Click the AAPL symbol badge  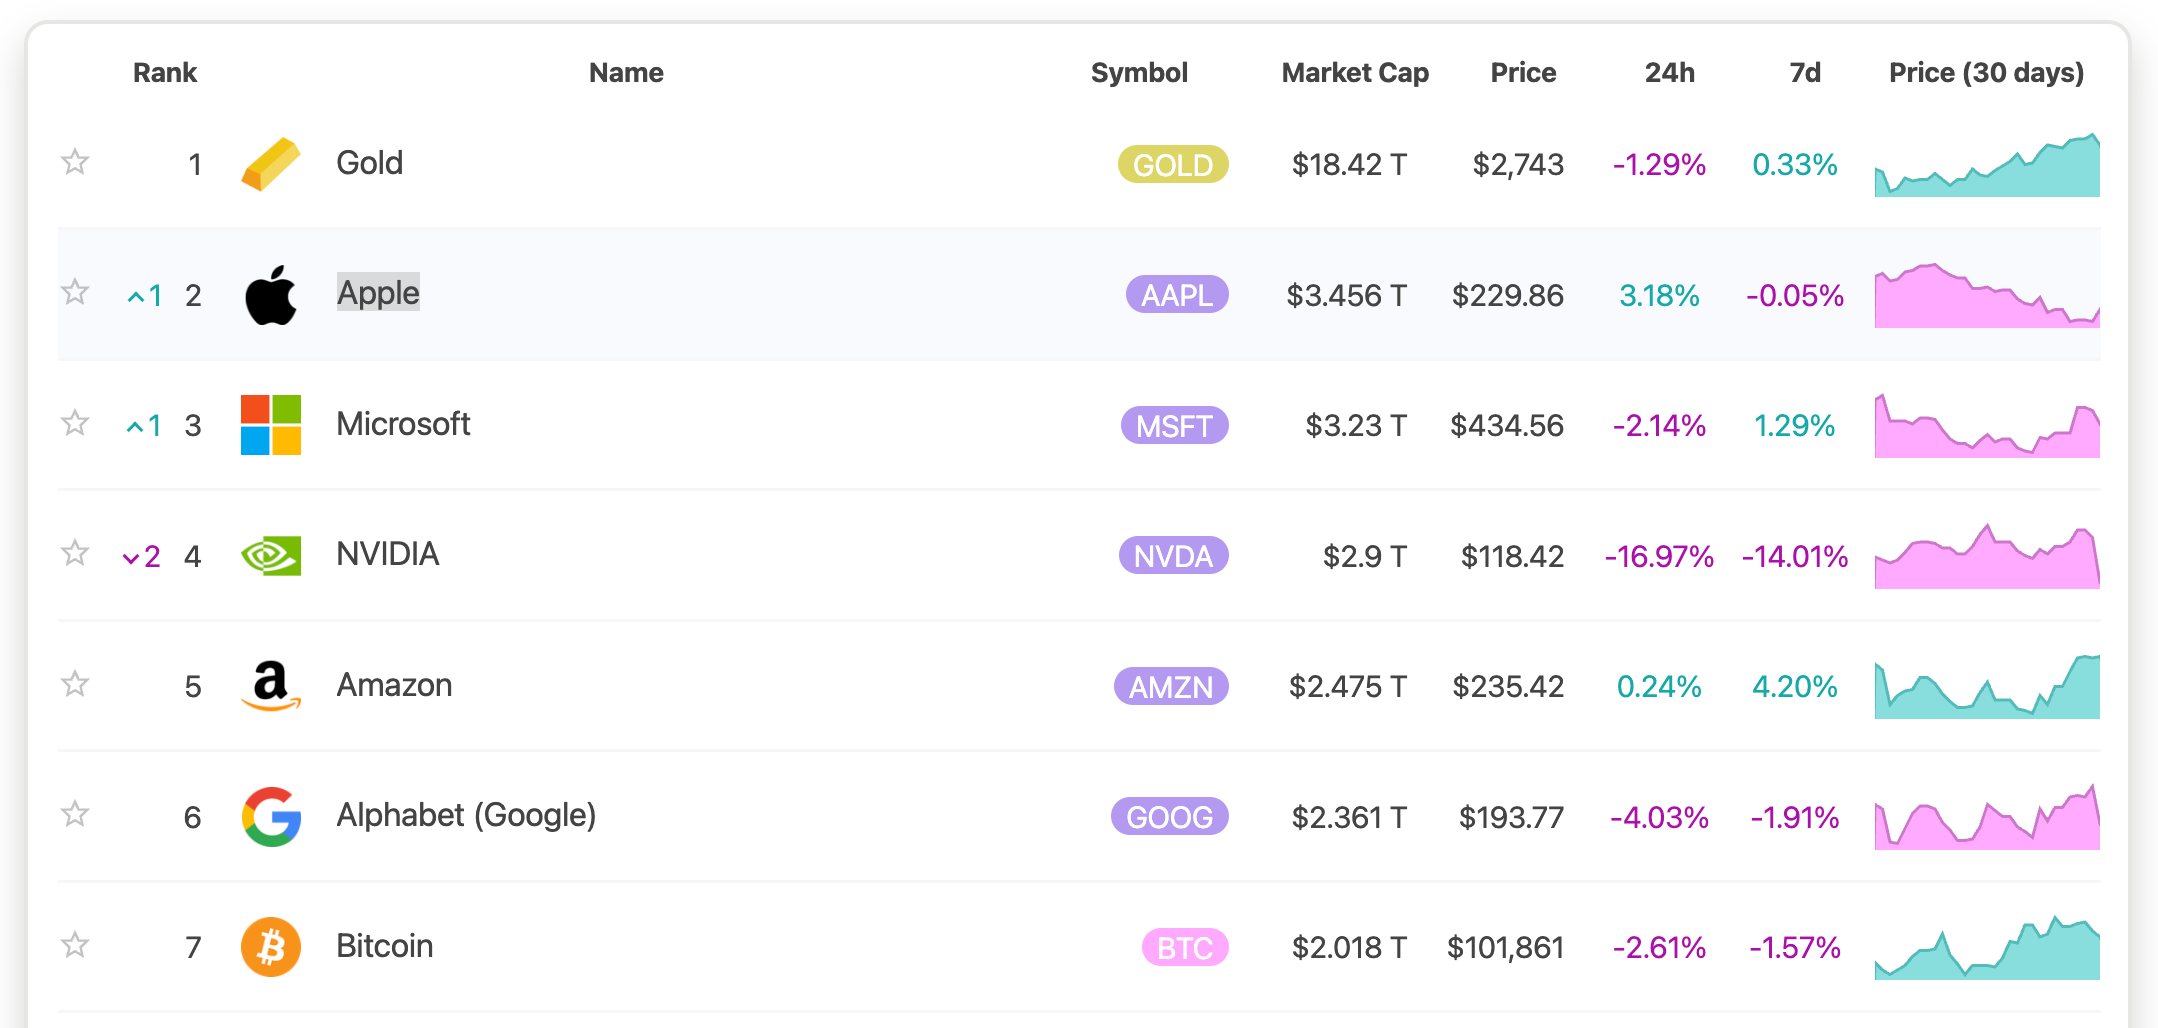pyautogui.click(x=1177, y=295)
